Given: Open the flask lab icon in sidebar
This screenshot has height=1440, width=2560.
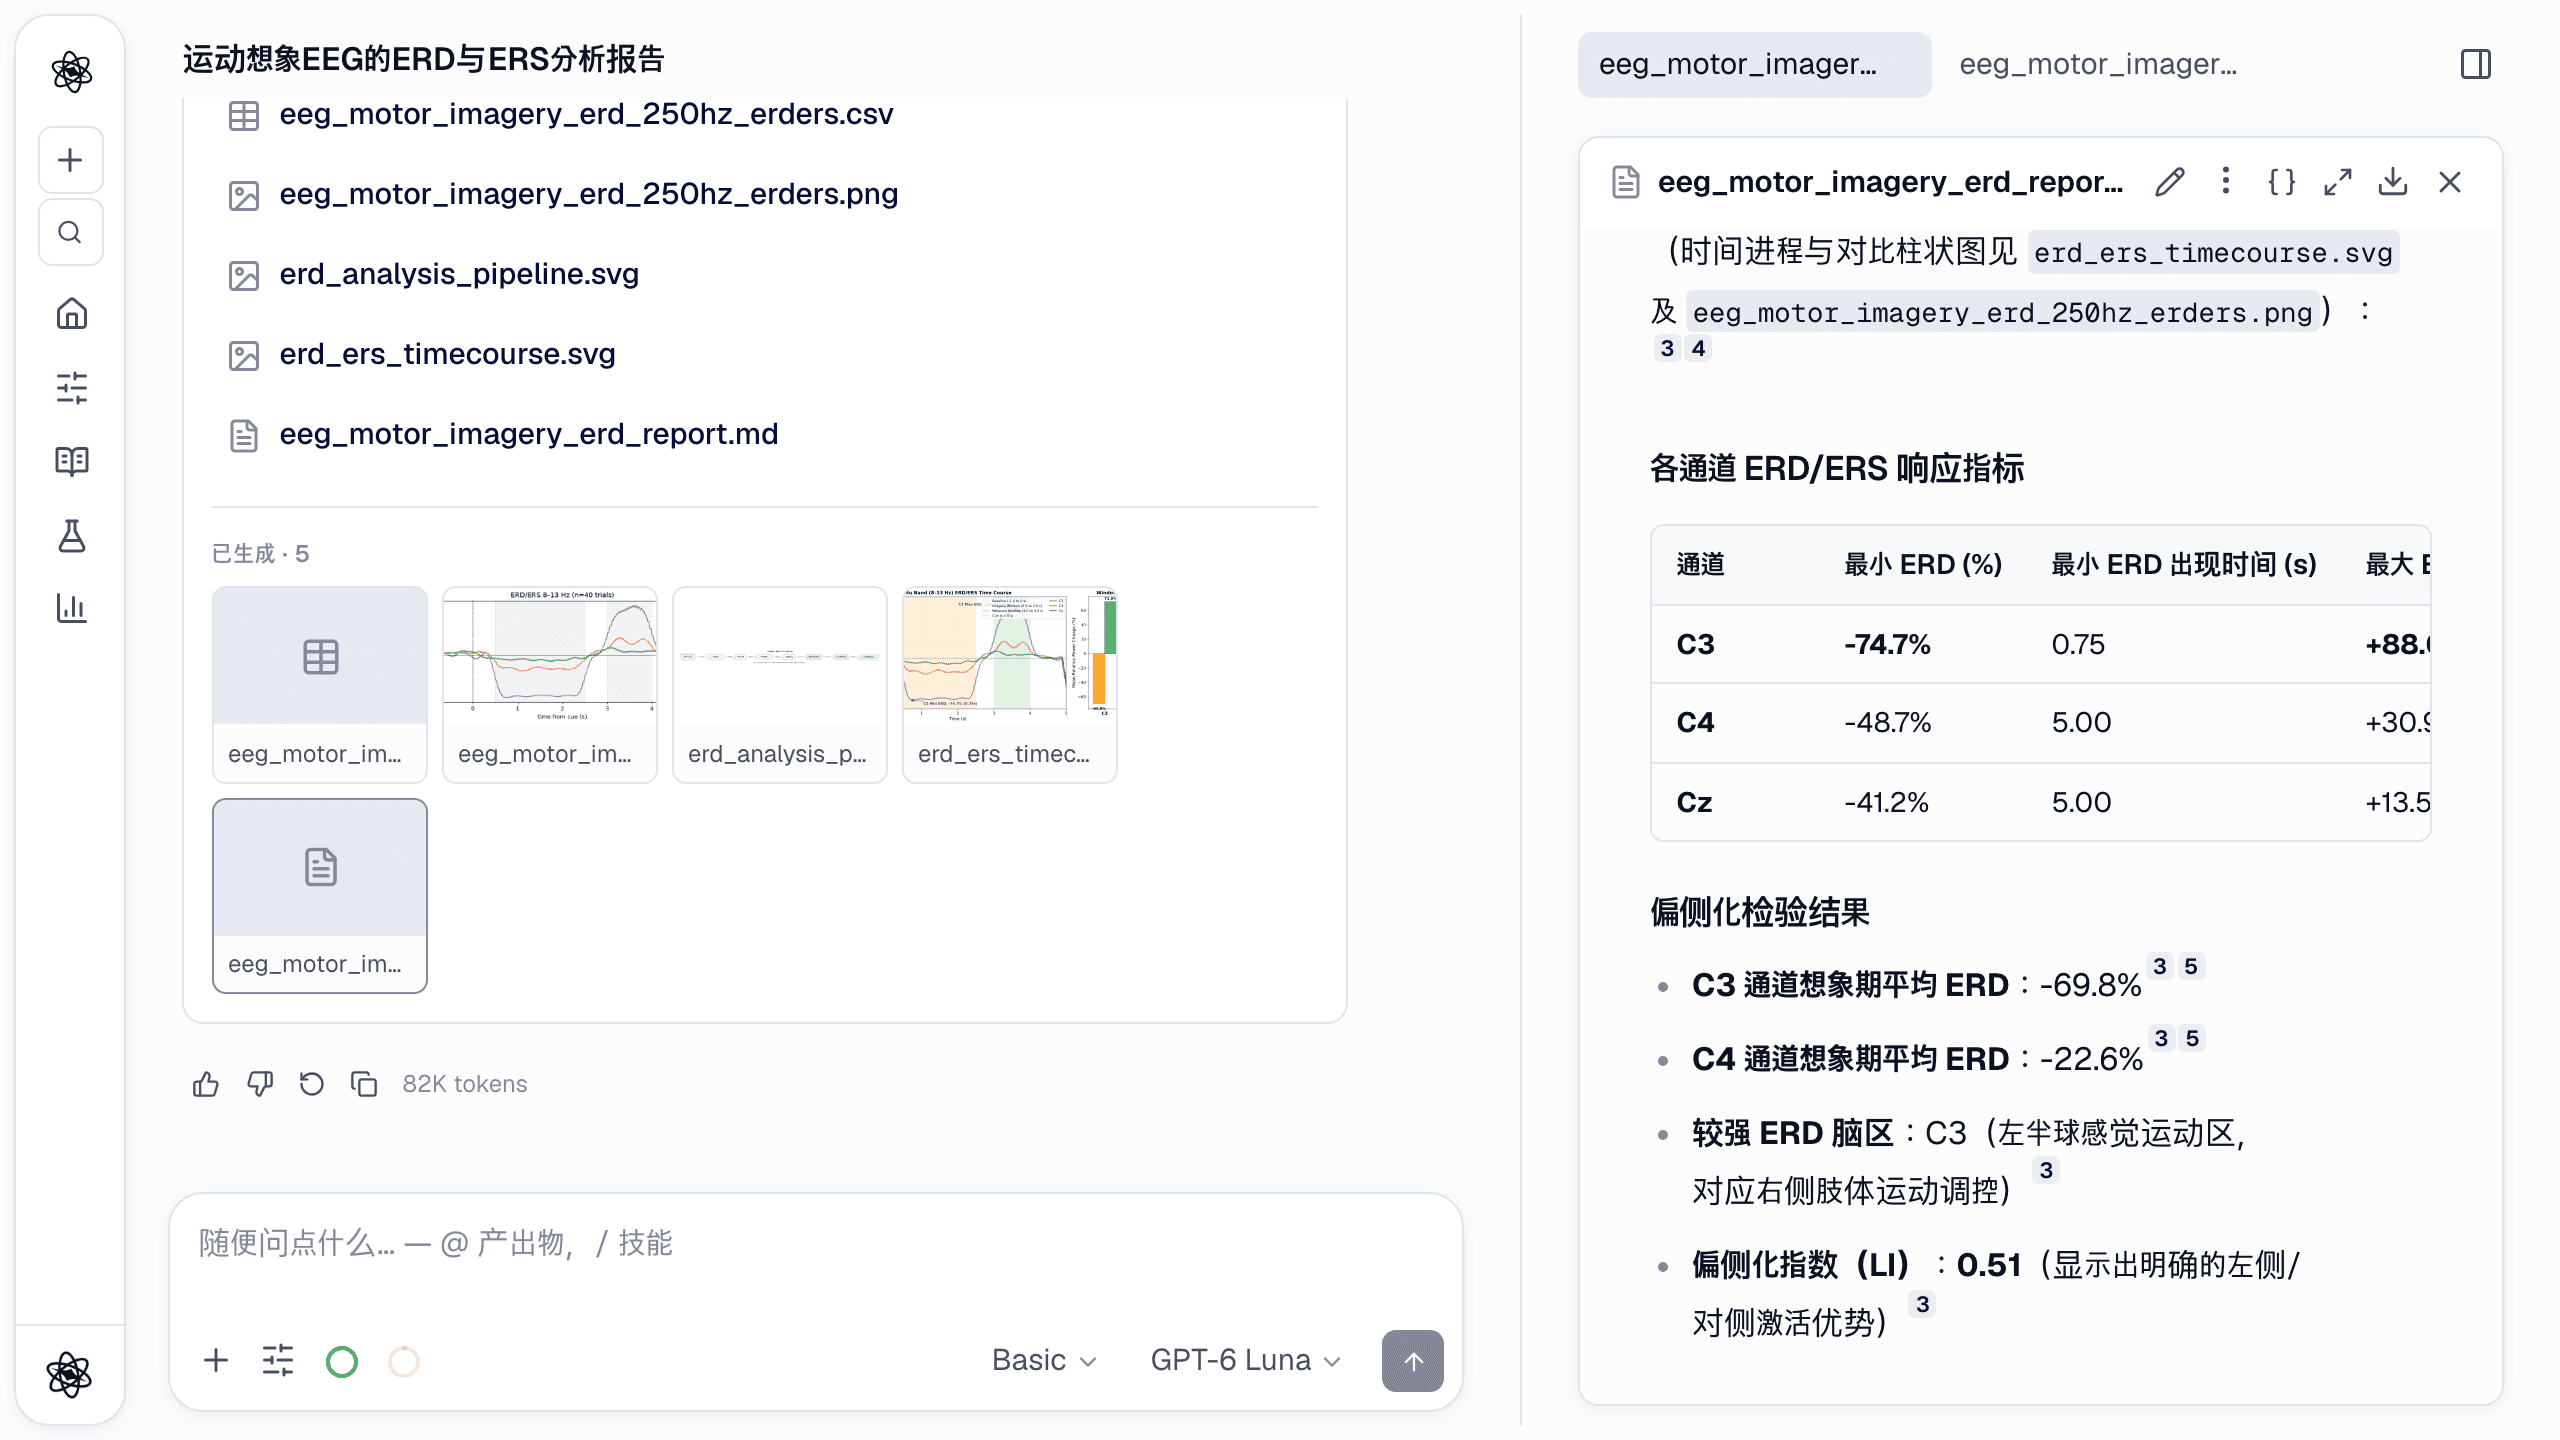Looking at the screenshot, I should 71,535.
